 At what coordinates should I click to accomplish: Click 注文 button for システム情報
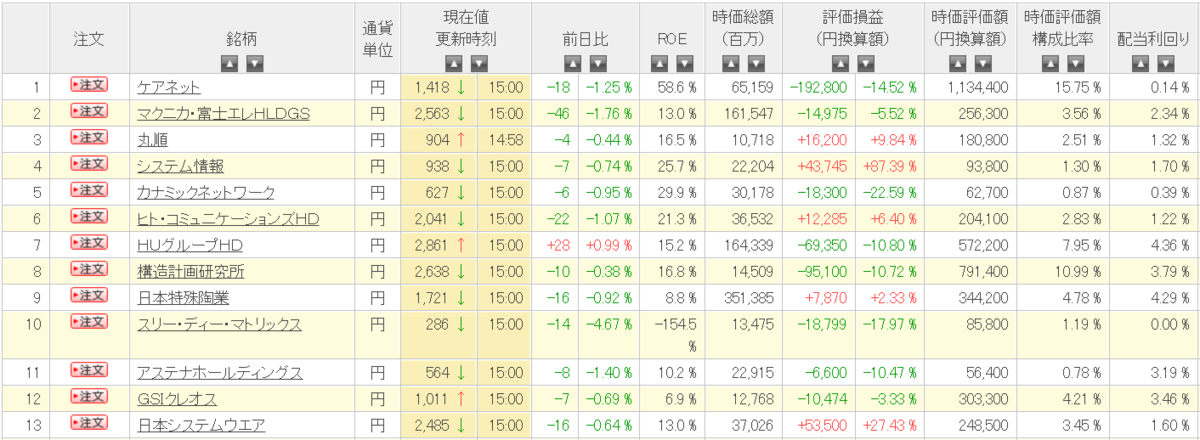click(88, 164)
